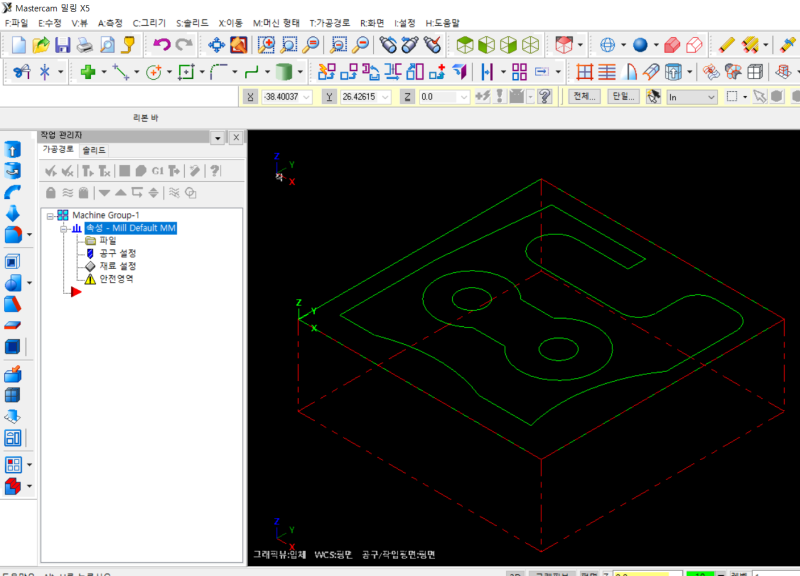Viewport: 800px width, 576px height.
Task: Click the 단일 button in the status bar
Action: (x=624, y=96)
